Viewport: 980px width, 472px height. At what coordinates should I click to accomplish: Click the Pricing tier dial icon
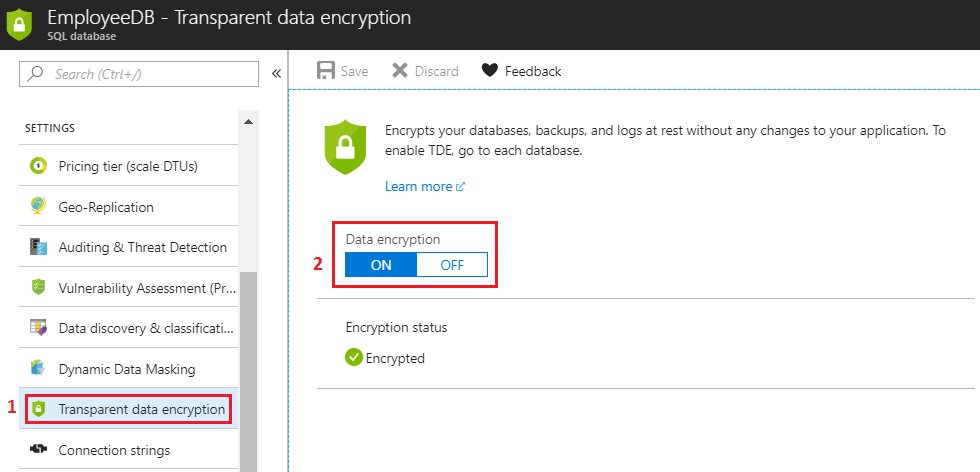[38, 166]
